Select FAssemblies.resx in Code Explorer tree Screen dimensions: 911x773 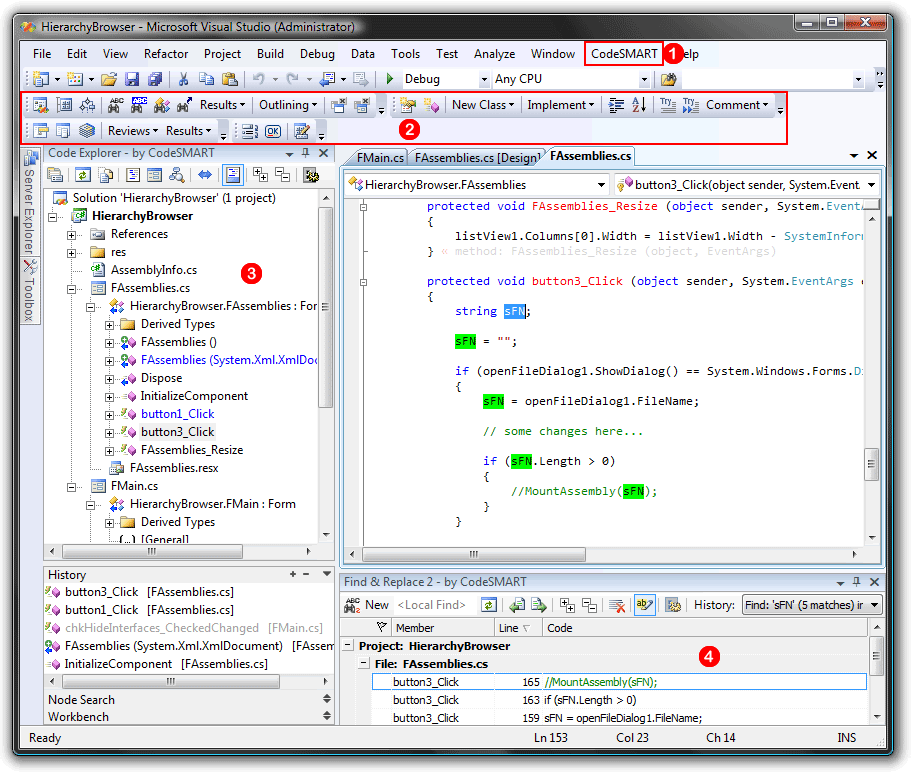174,468
